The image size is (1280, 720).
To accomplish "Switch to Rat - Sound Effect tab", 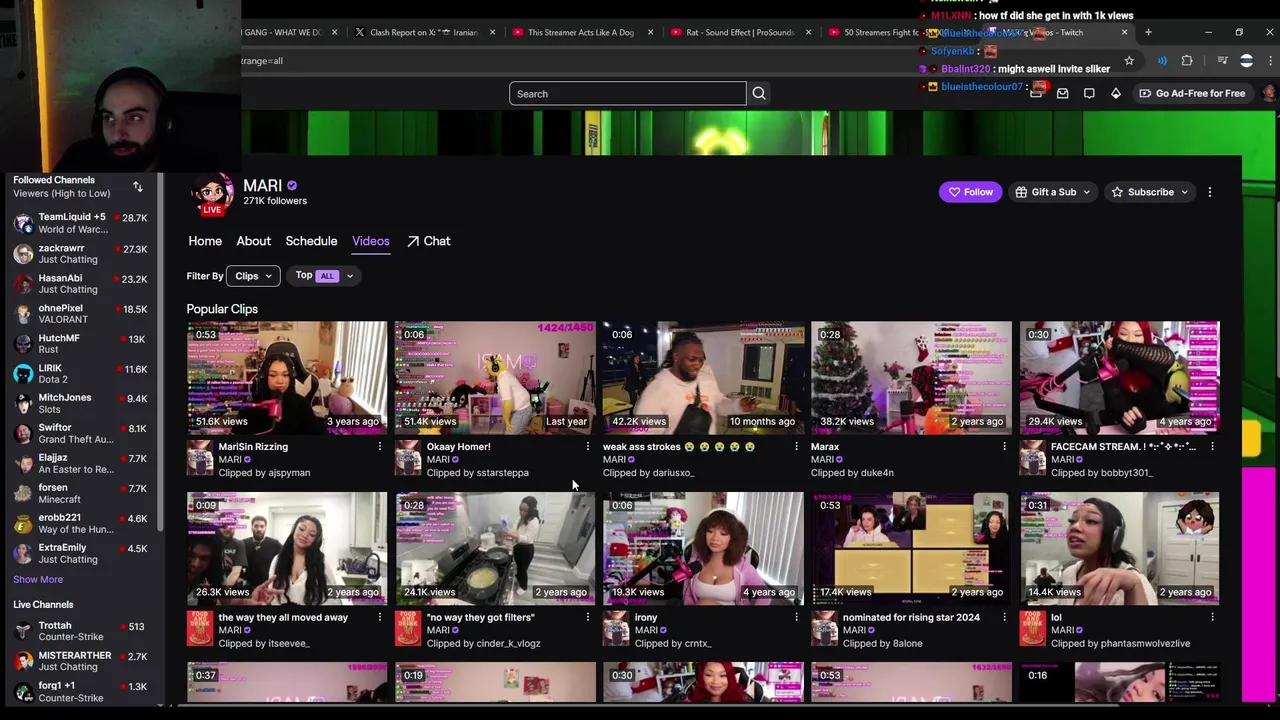I will [738, 32].
